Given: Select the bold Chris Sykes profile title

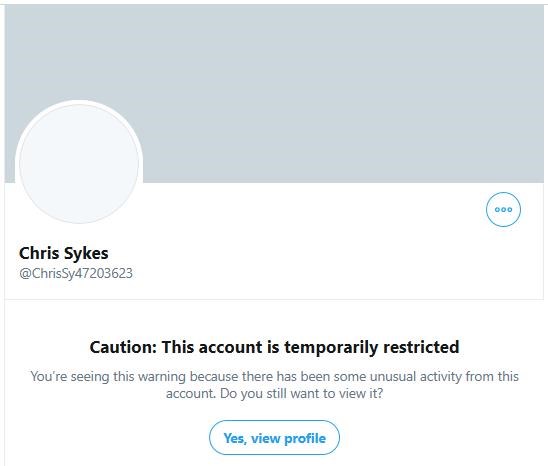Looking at the screenshot, I should (64, 253).
